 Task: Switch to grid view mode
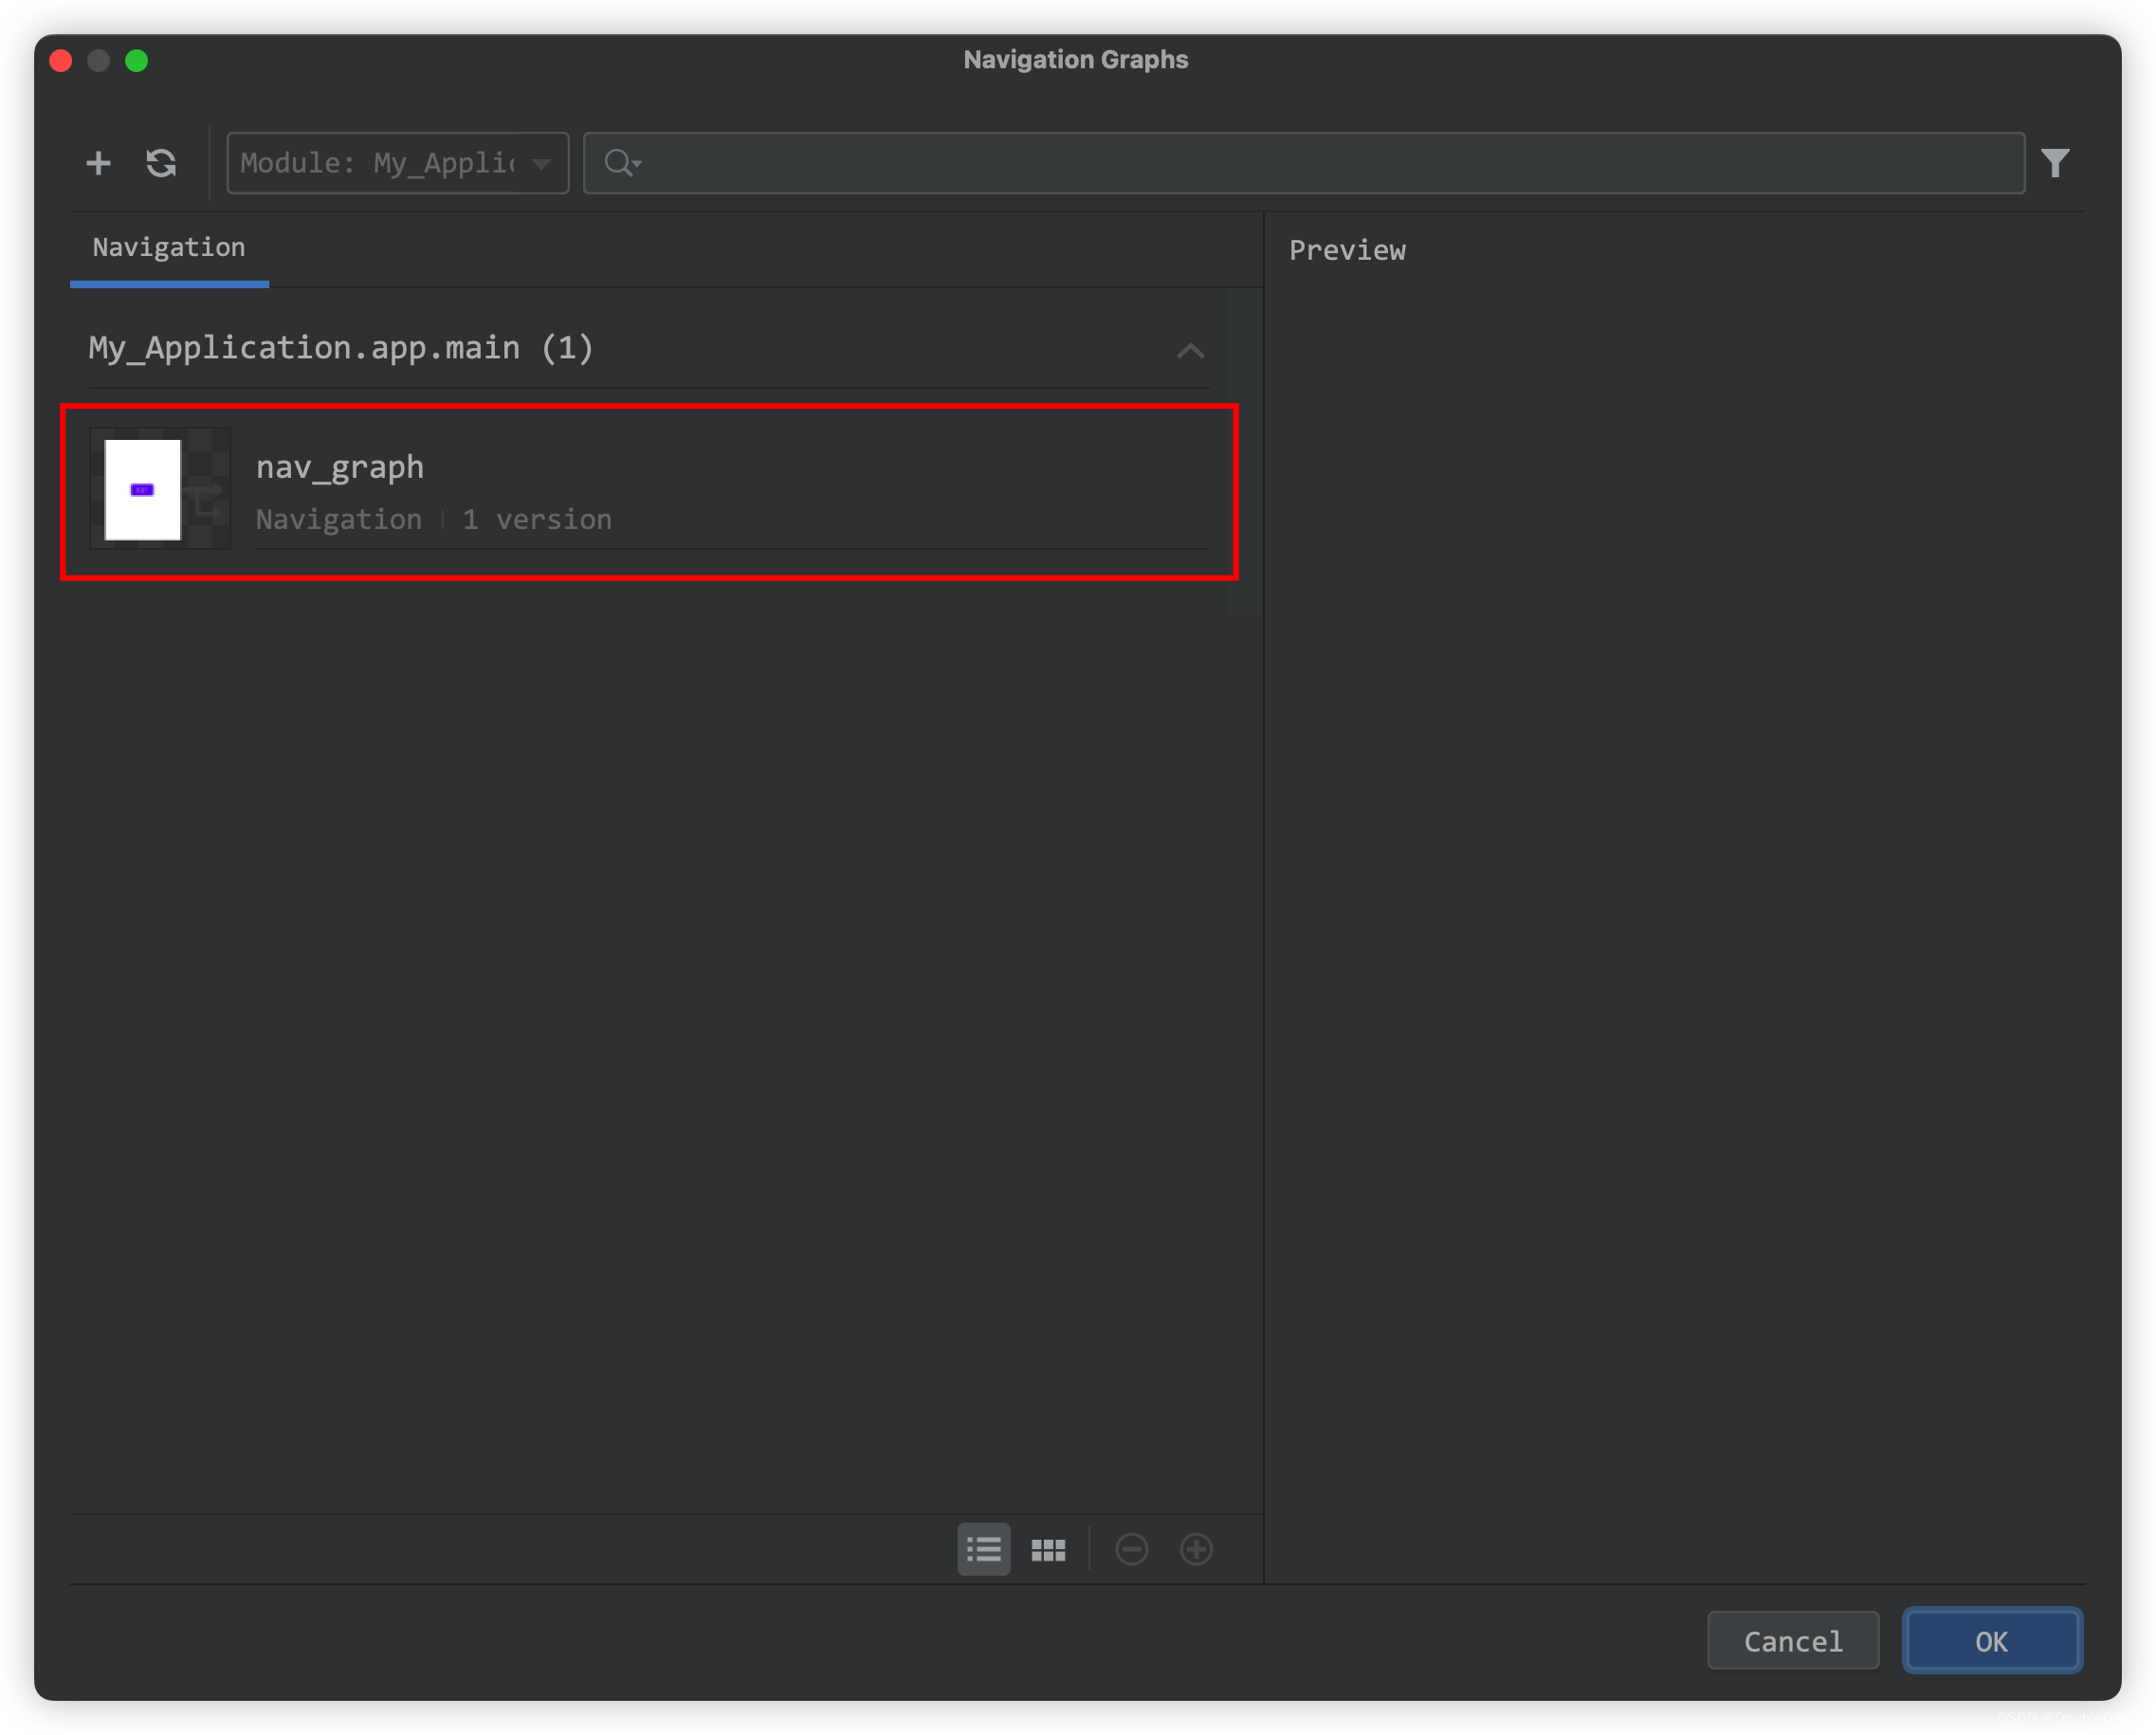(1048, 1549)
